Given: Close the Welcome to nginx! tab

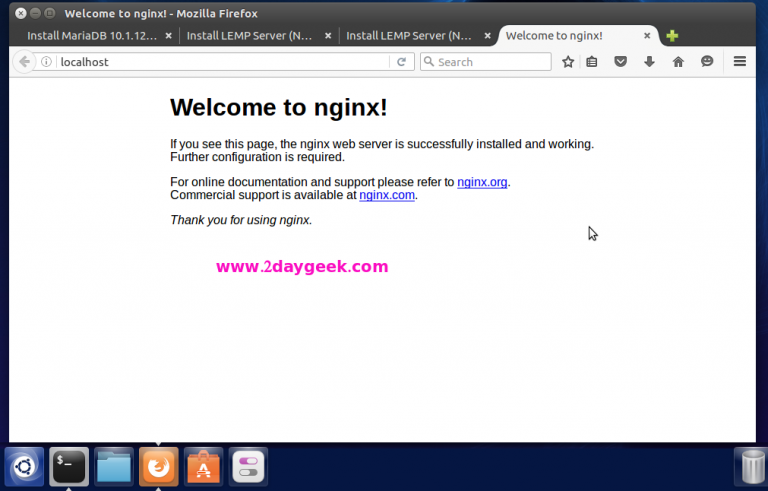Looking at the screenshot, I should tap(647, 36).
